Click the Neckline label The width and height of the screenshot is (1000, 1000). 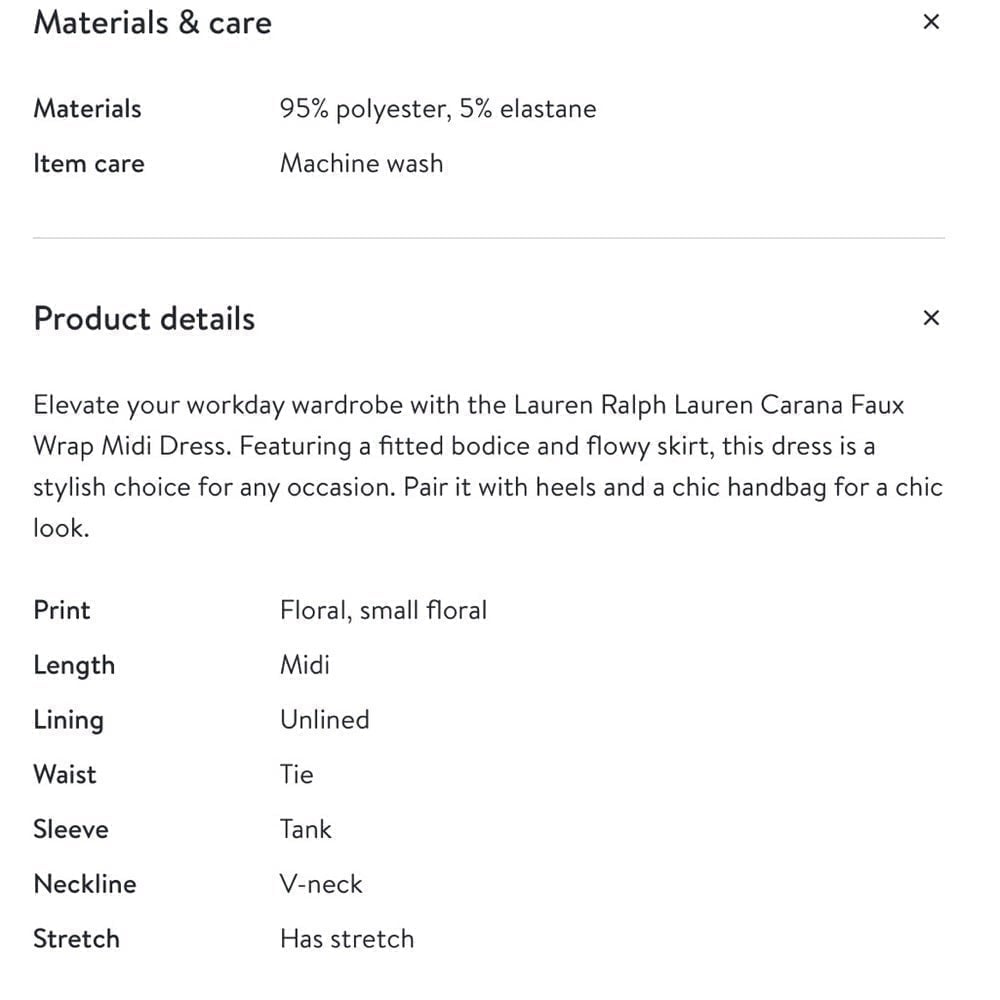coord(85,884)
